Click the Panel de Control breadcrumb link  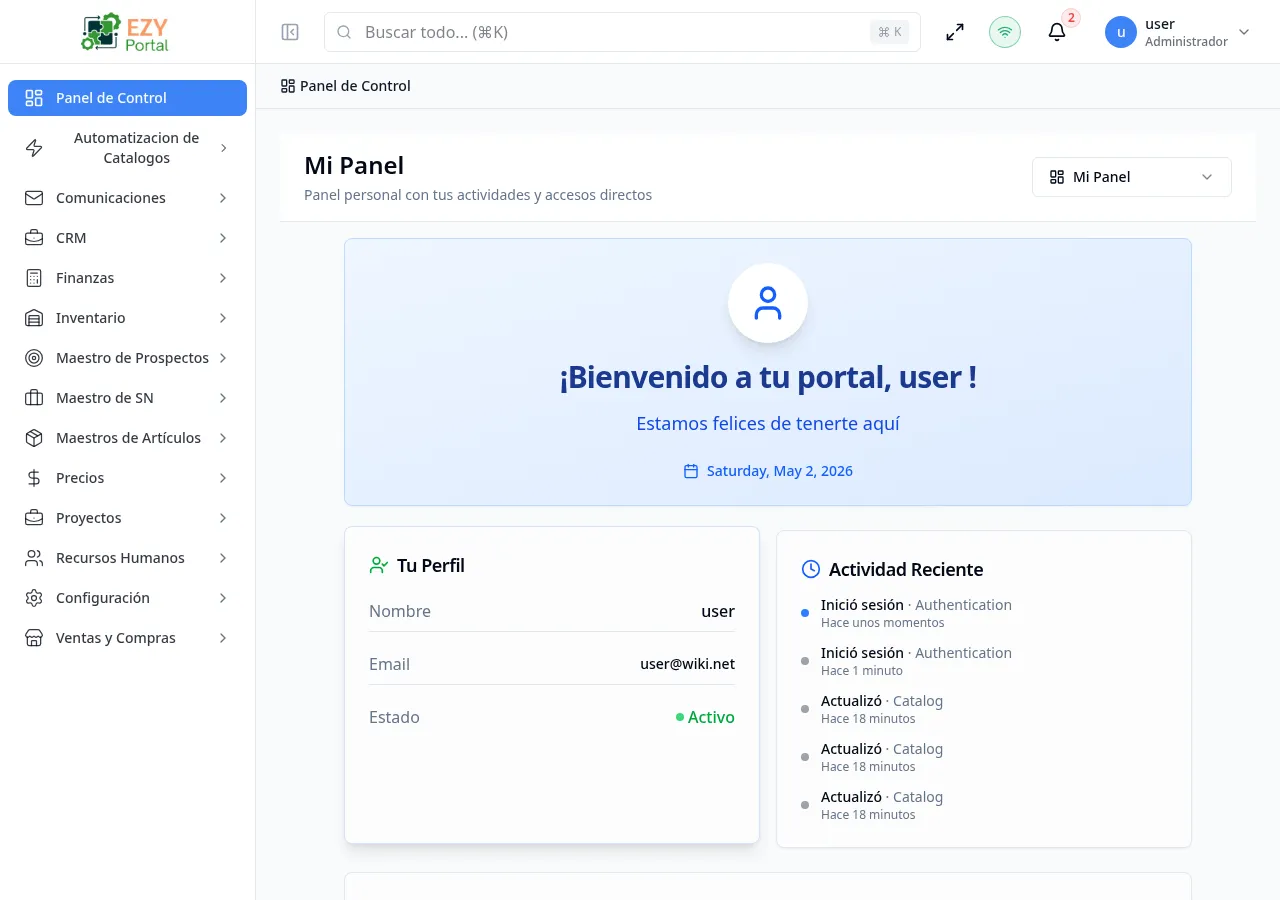click(355, 86)
